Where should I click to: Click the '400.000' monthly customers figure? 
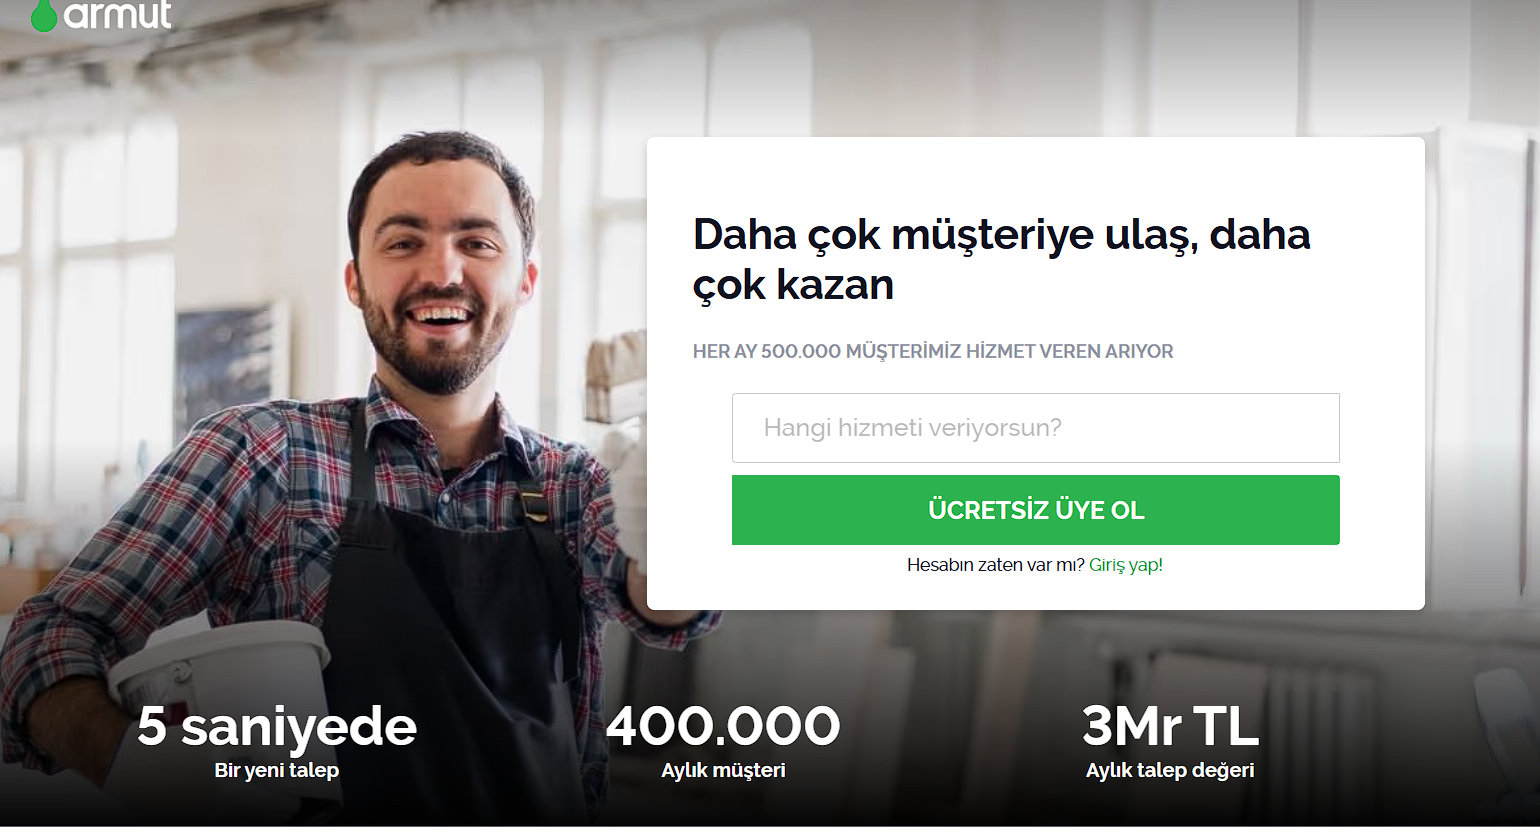click(723, 726)
